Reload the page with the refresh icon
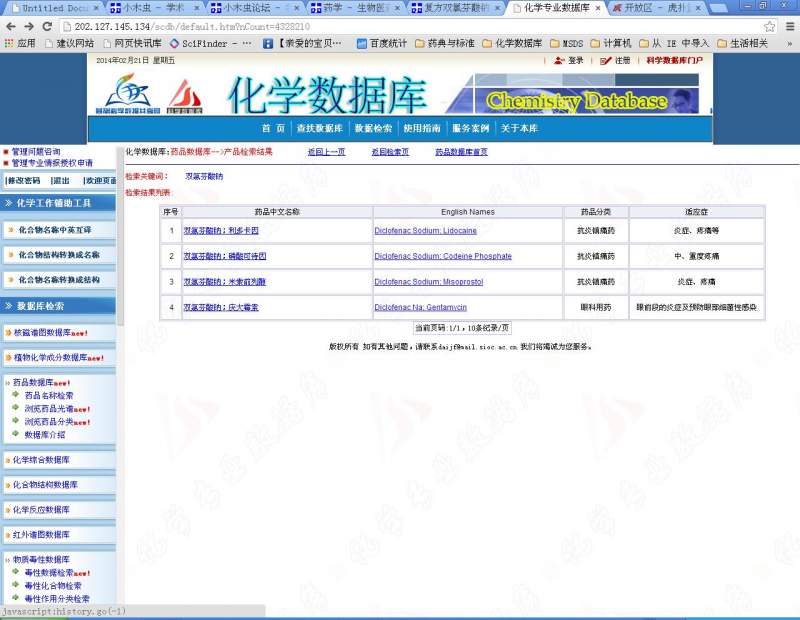 click(47, 26)
